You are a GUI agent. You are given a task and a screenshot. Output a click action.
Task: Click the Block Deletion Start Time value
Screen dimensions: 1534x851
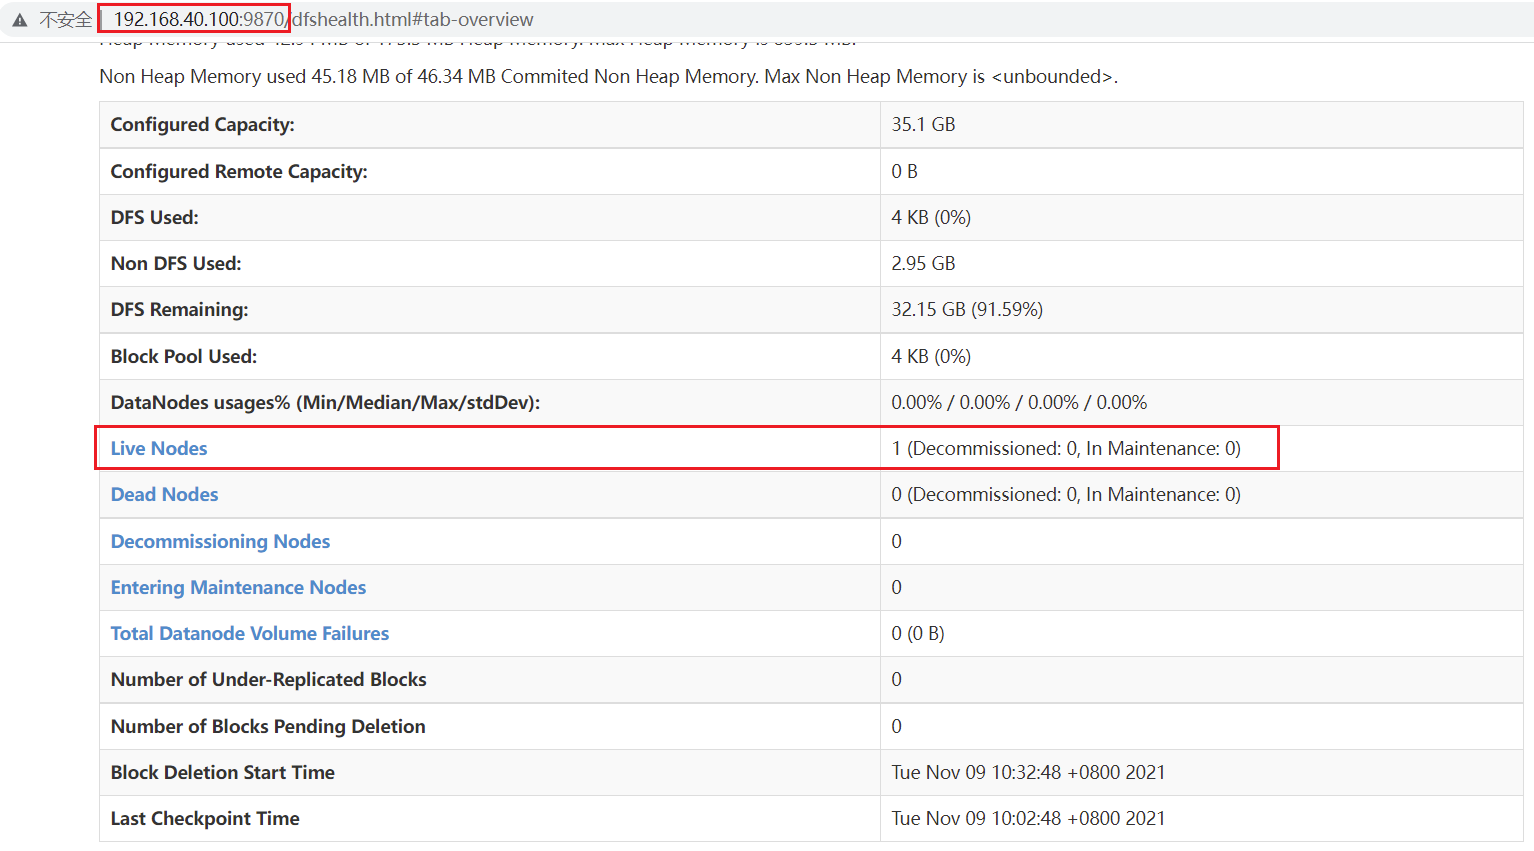[1028, 772]
